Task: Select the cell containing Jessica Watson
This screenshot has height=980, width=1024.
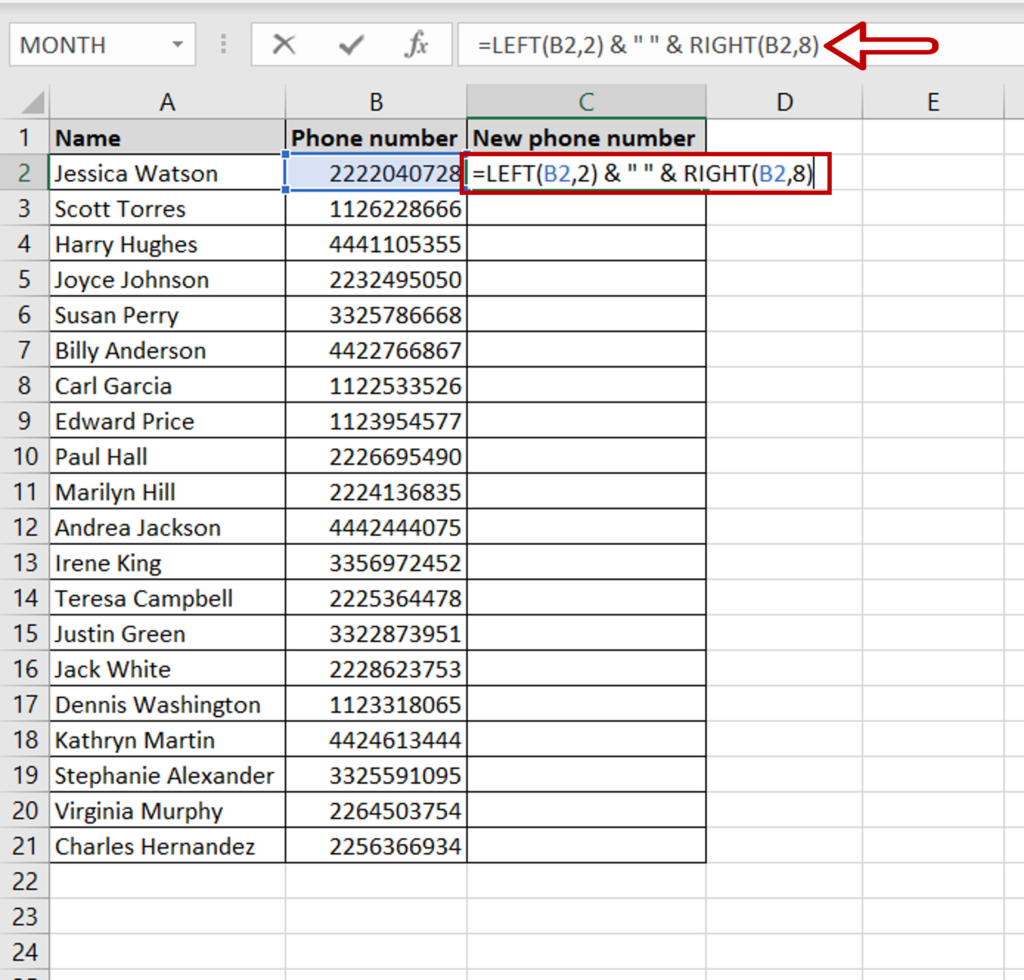Action: point(166,173)
